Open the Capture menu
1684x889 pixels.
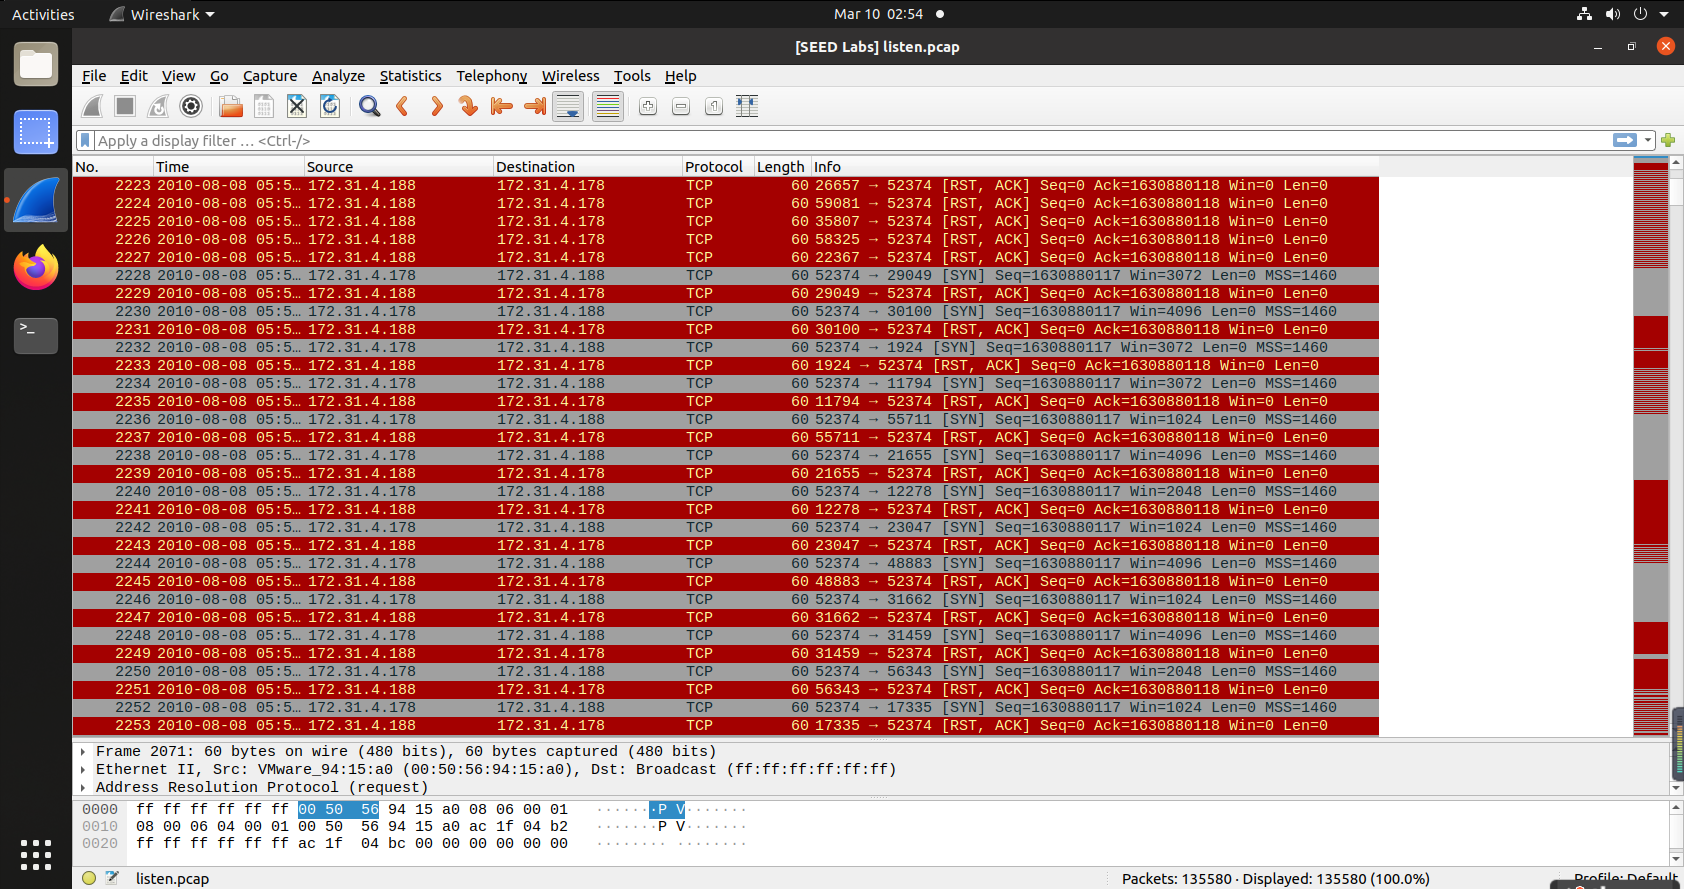click(270, 76)
